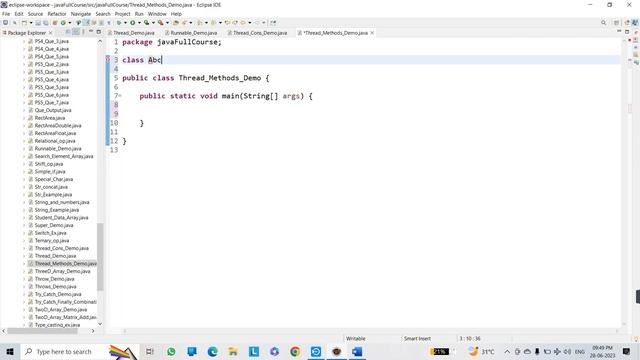Click the Pin Editor toolbar icon

pyautogui.click(x=273, y=23)
